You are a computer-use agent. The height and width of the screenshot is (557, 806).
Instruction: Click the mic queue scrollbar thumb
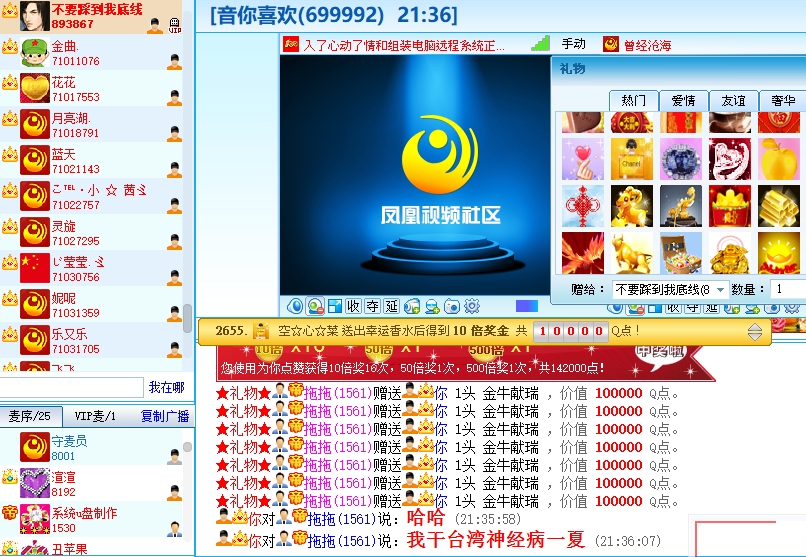188,448
